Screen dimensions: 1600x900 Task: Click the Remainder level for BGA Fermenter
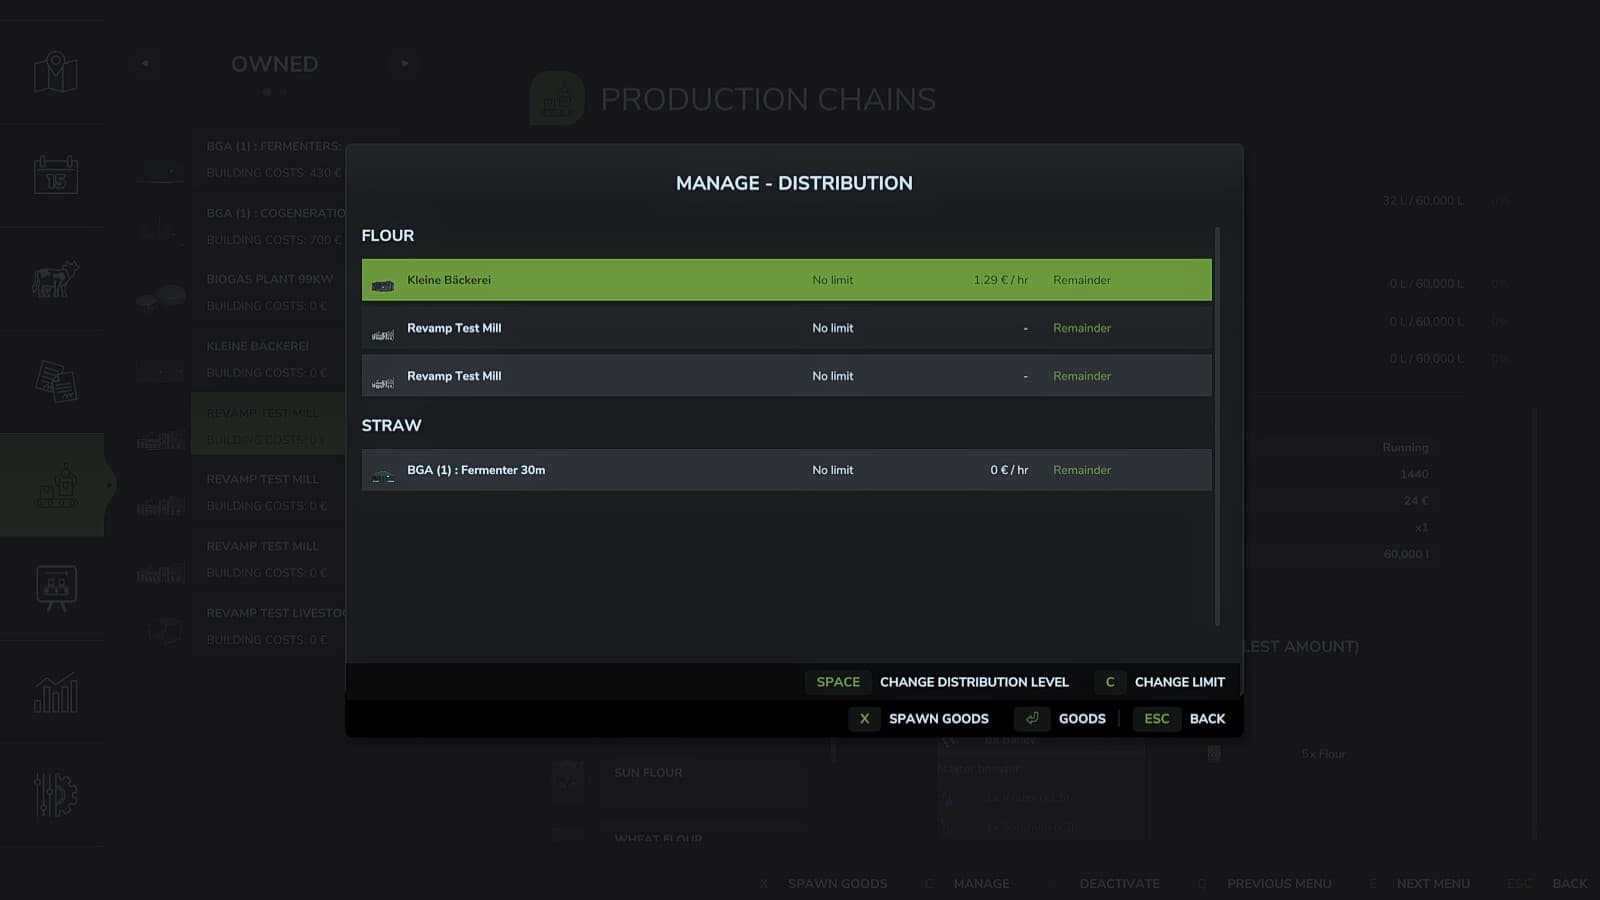(x=1081, y=470)
